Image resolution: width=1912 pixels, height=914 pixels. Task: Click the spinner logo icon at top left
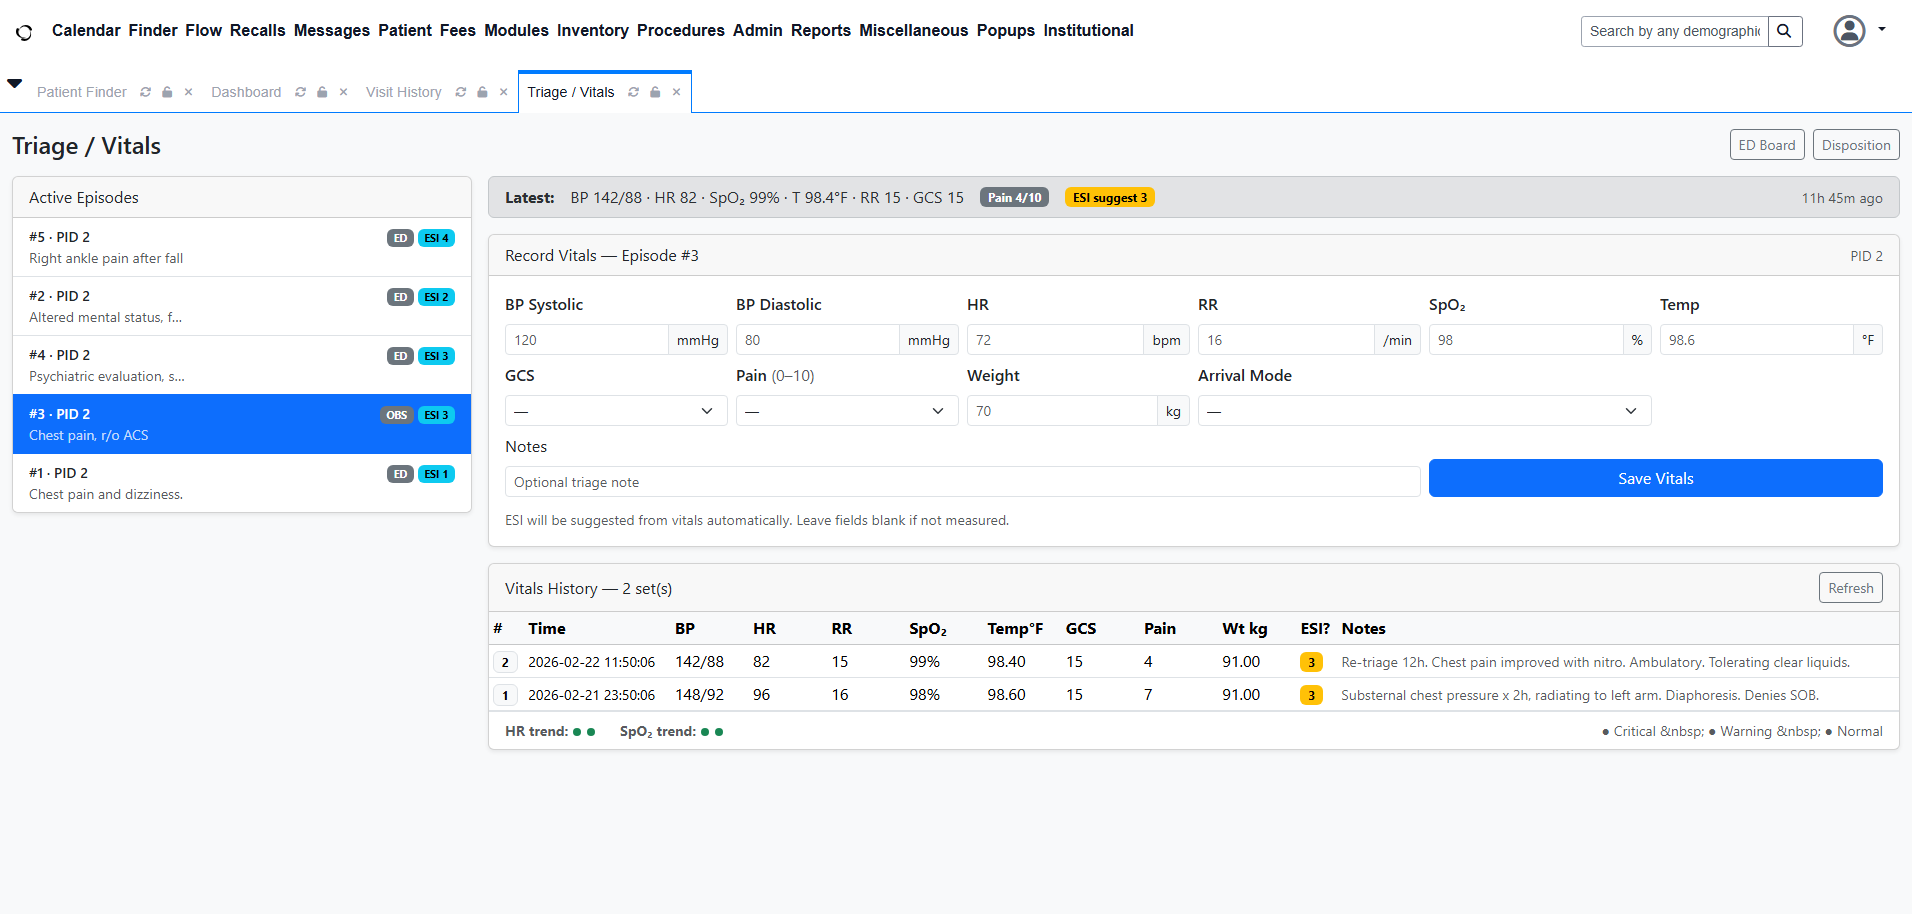[x=24, y=32]
